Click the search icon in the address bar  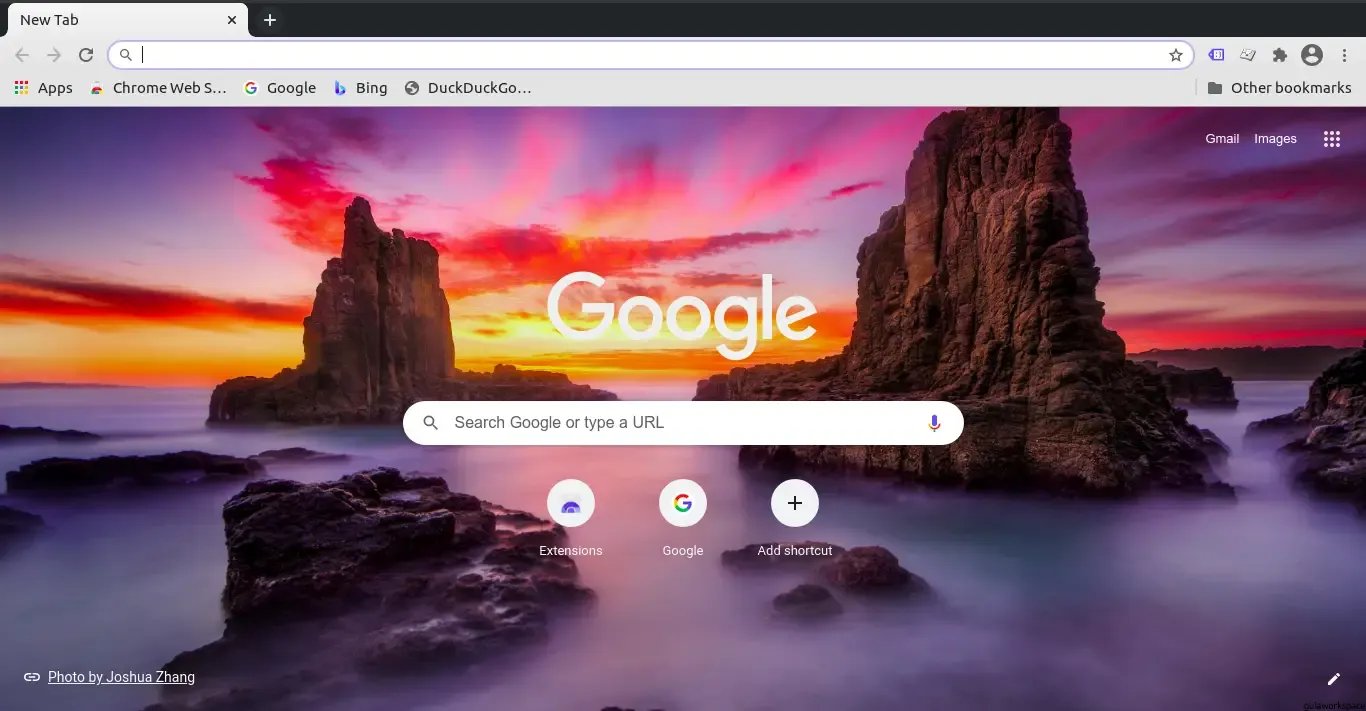pyautogui.click(x=125, y=55)
